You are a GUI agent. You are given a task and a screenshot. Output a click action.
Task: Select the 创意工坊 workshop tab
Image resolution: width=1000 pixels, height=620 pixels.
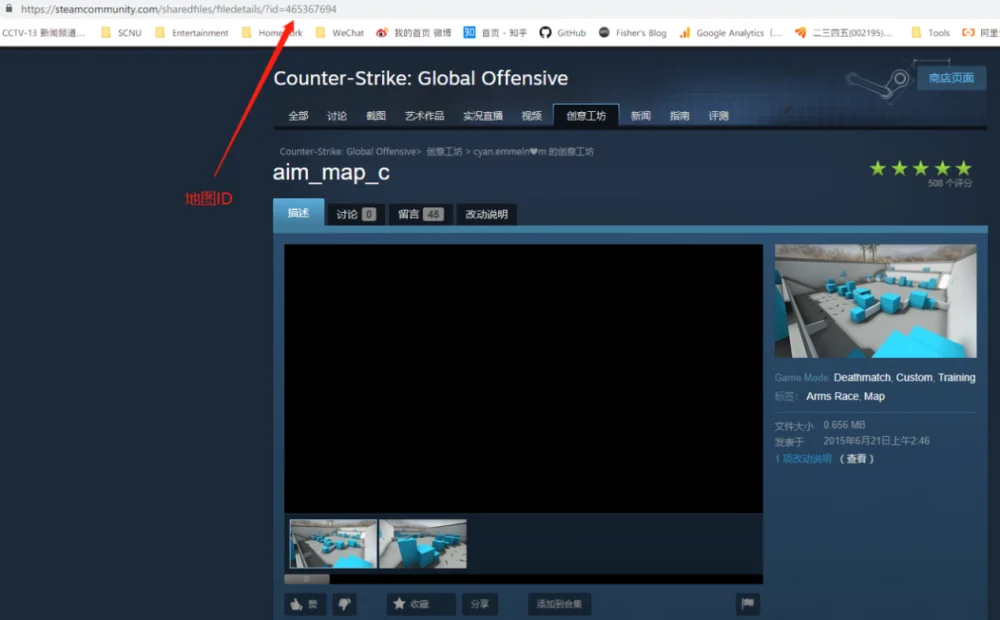point(585,115)
